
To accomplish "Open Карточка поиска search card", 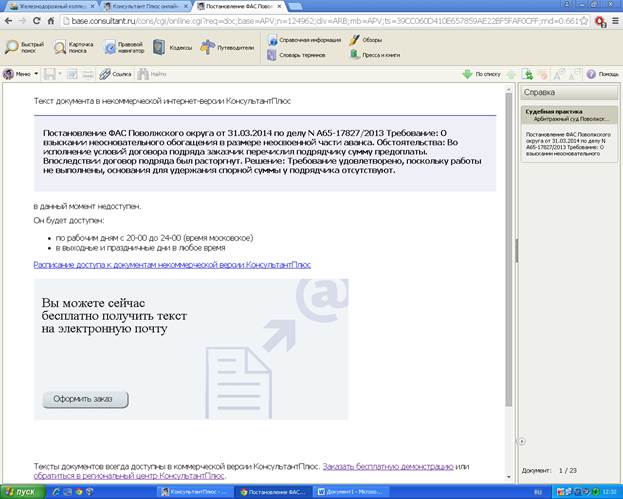I will (74, 47).
